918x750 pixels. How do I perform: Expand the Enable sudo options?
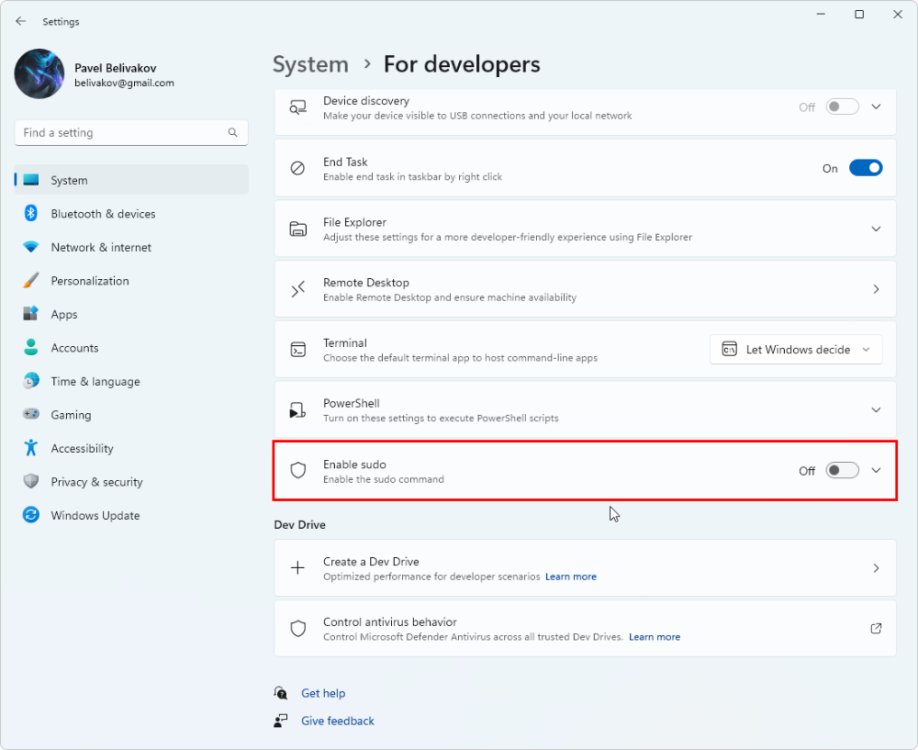click(x=876, y=470)
